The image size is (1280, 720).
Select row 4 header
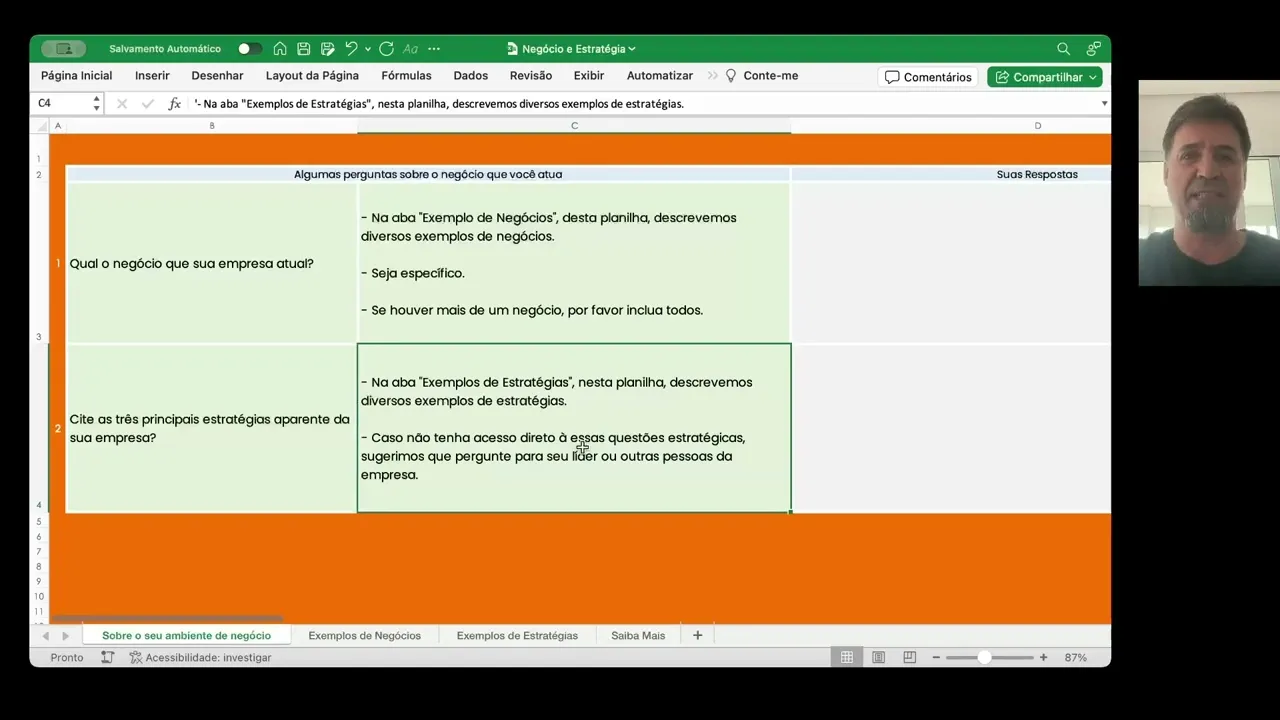click(39, 428)
